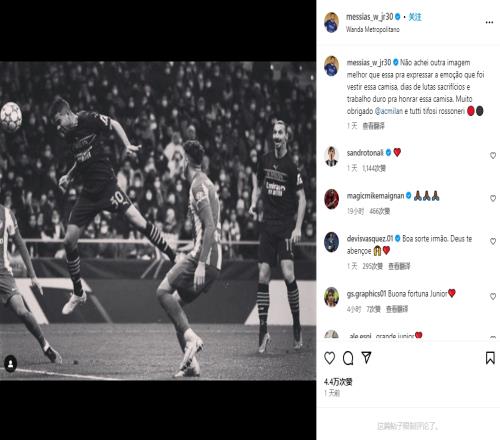Image resolution: width=500 pixels, height=440 pixels.
Task: Like gs.graphics01's comment
Action: [493, 296]
